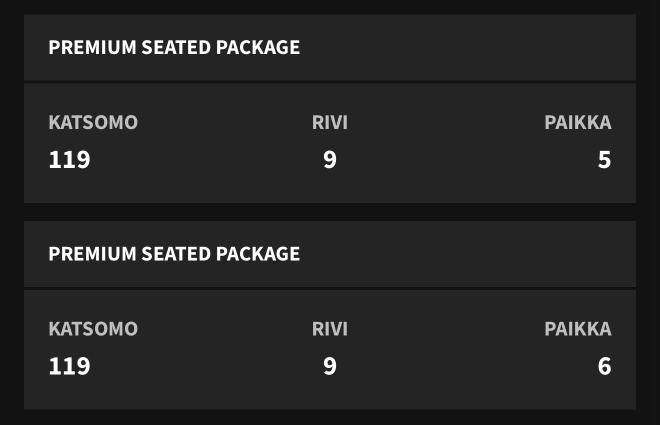Click the word PACKAGE in the bottom header
This screenshot has width=660, height=425.
(x=258, y=254)
